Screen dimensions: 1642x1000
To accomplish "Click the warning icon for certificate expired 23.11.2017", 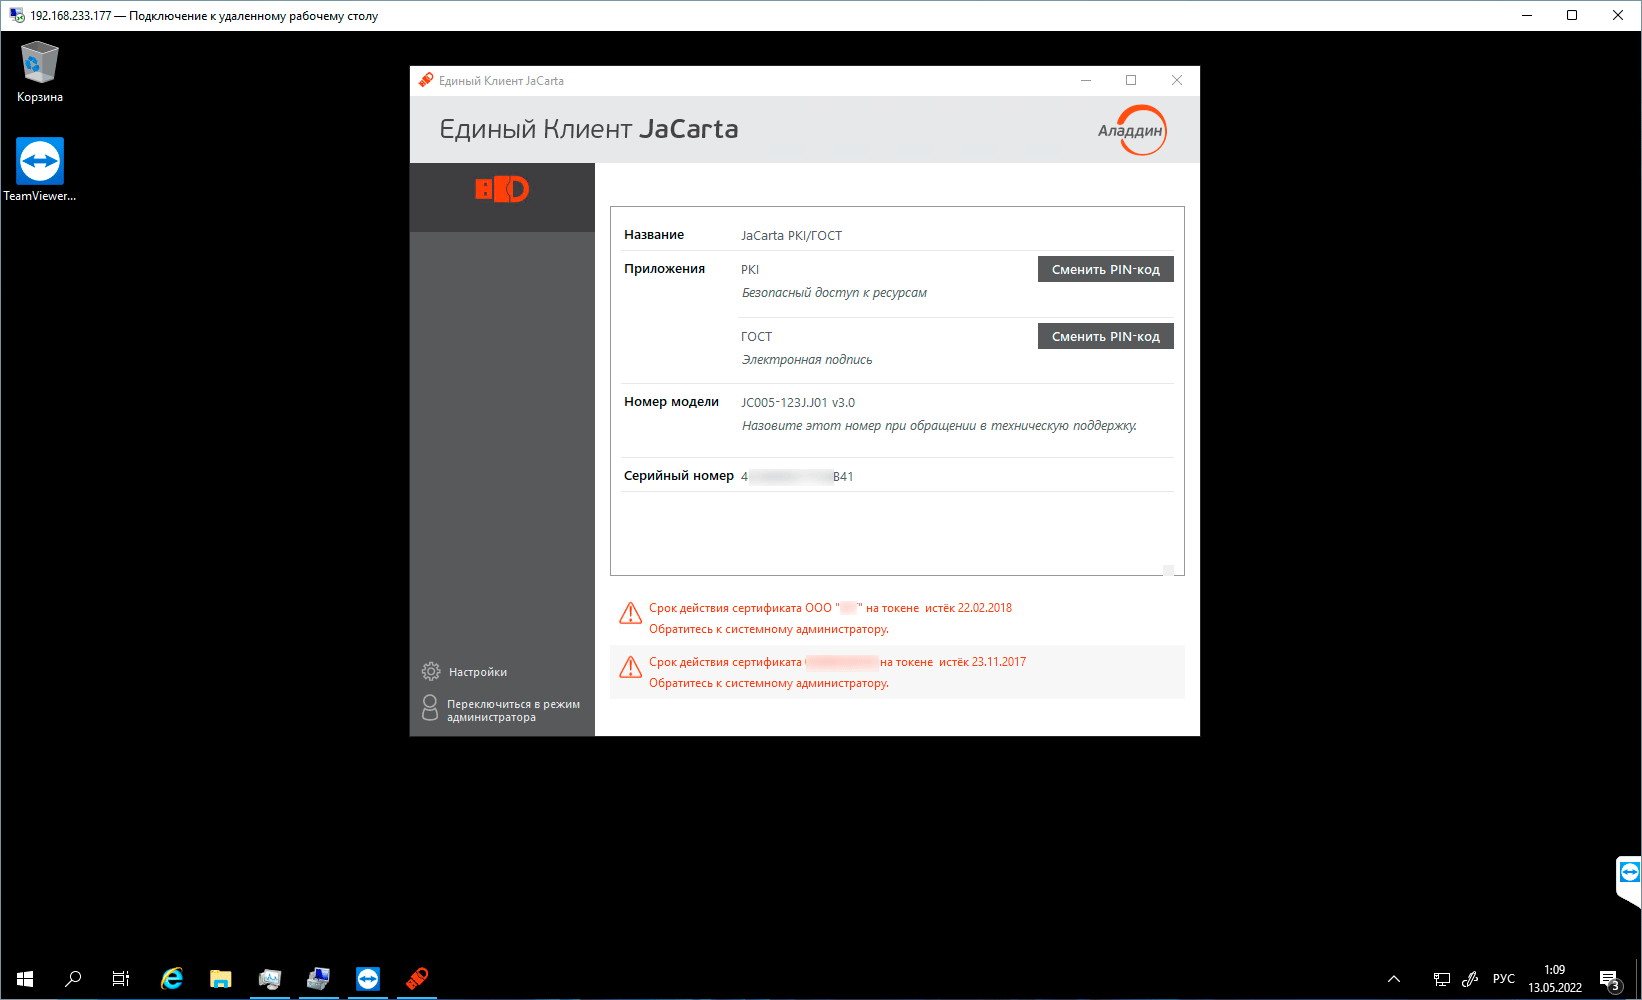I will coord(631,667).
